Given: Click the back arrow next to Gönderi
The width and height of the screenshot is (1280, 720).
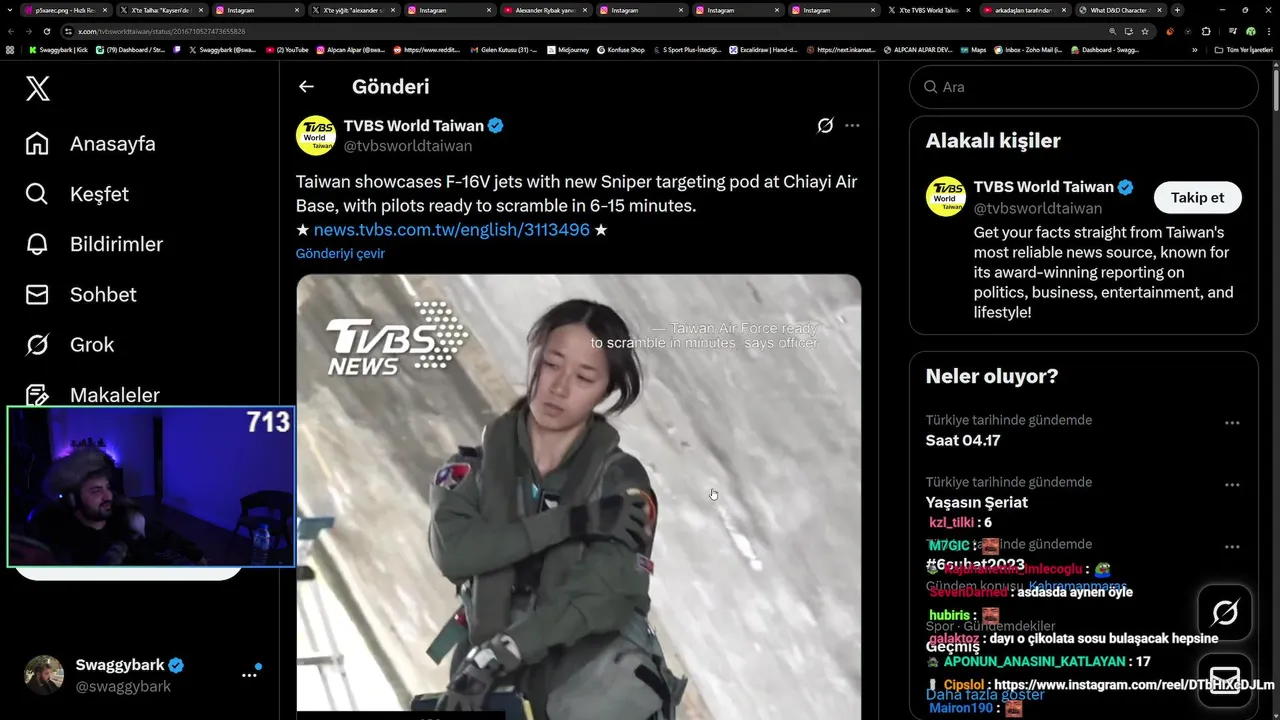Looking at the screenshot, I should tap(306, 87).
